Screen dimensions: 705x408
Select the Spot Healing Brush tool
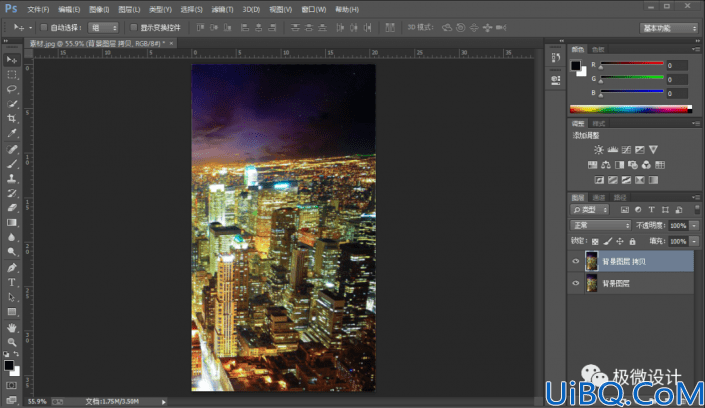tap(12, 149)
